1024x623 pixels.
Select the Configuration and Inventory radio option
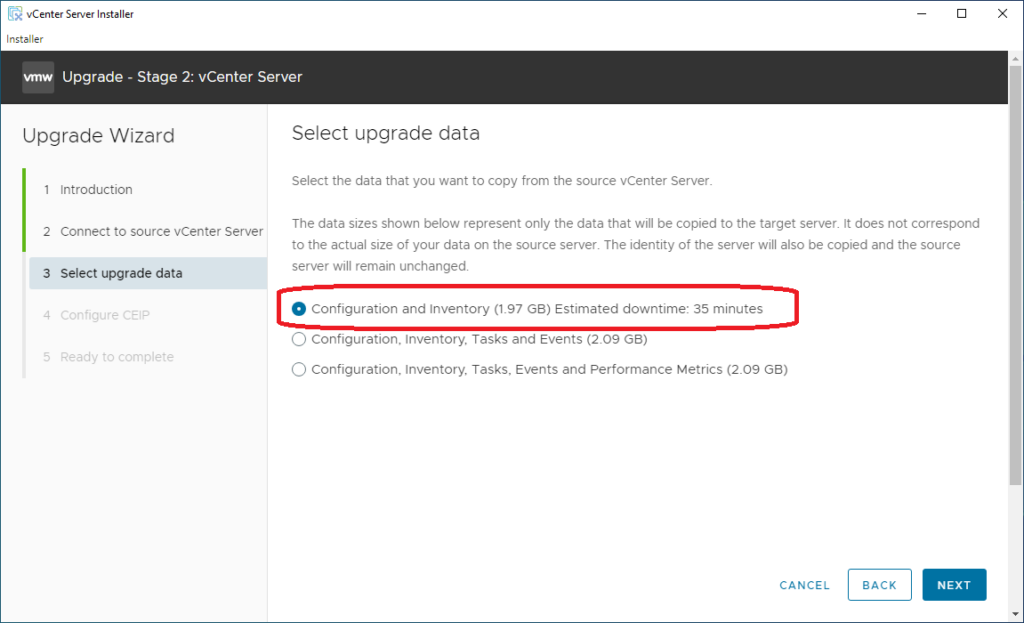point(299,309)
